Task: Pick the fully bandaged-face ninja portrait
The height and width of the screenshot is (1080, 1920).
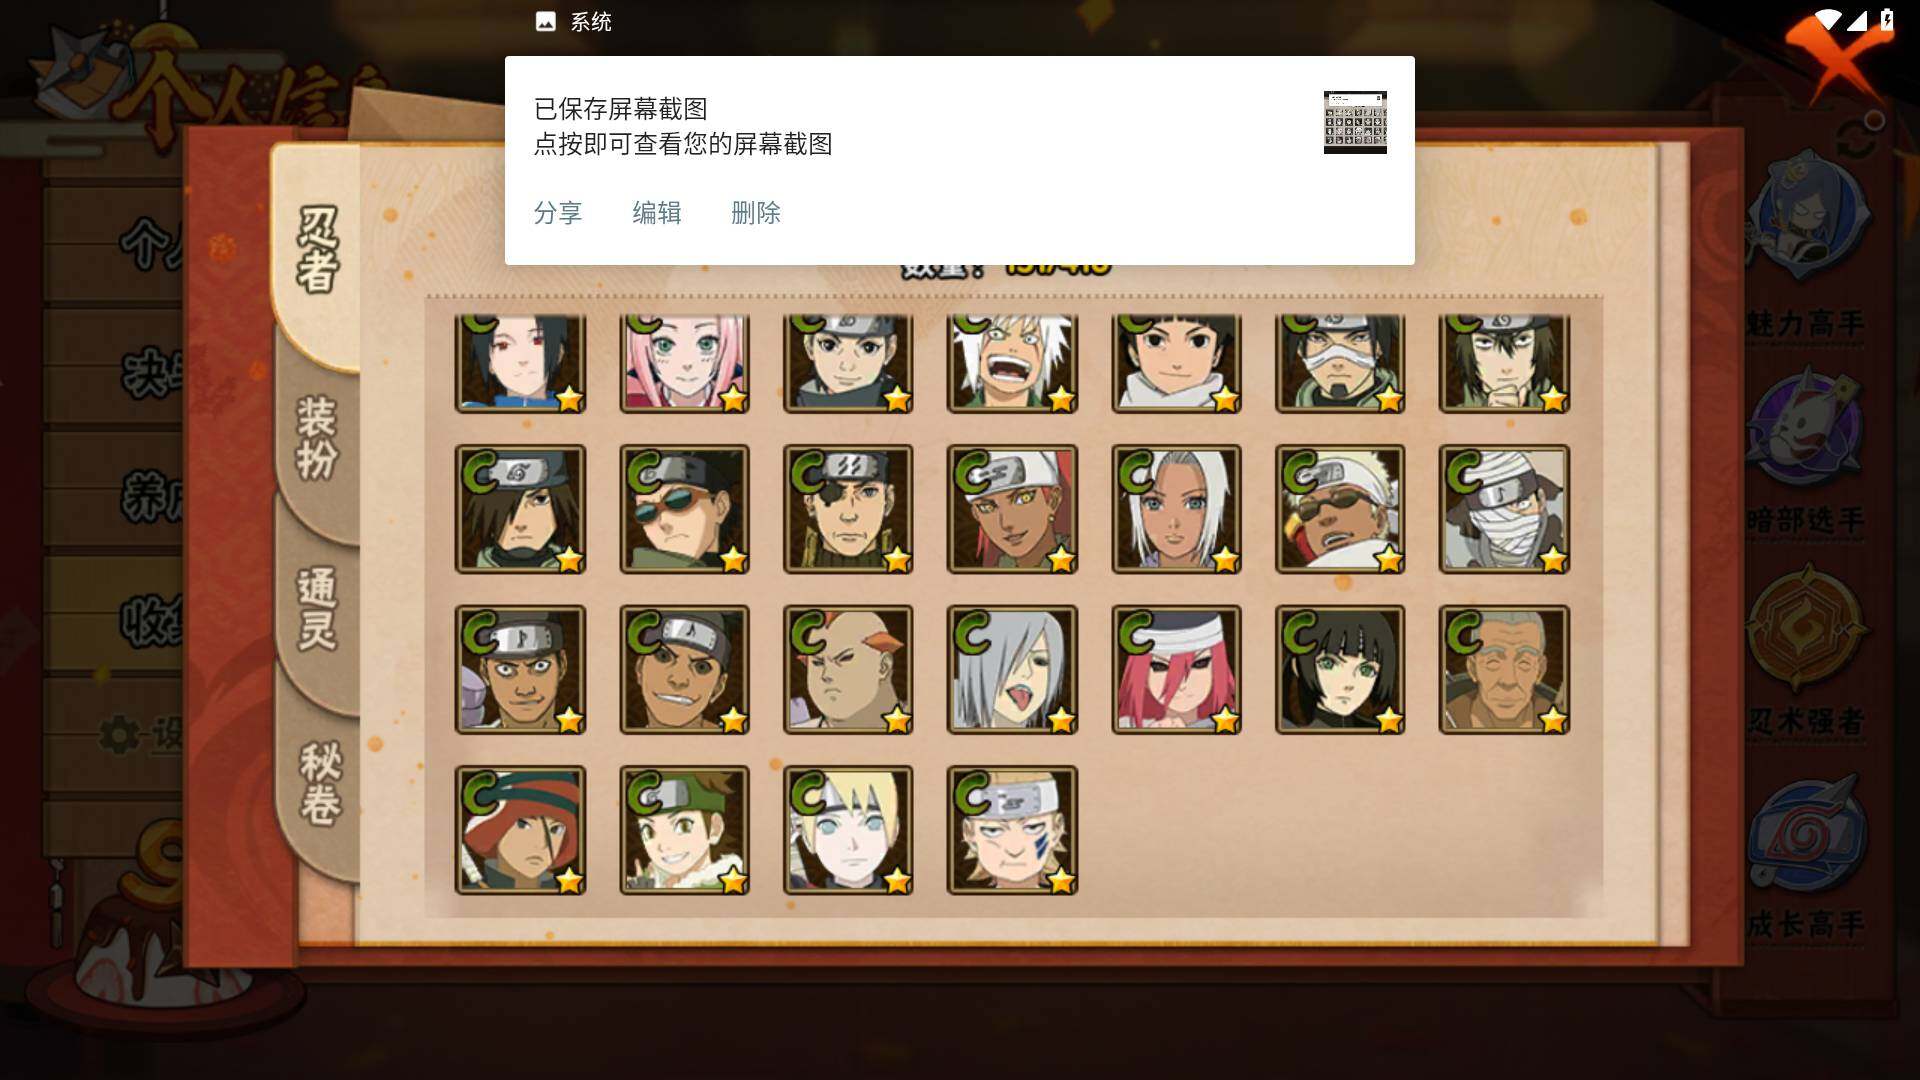Action: pyautogui.click(x=1504, y=509)
